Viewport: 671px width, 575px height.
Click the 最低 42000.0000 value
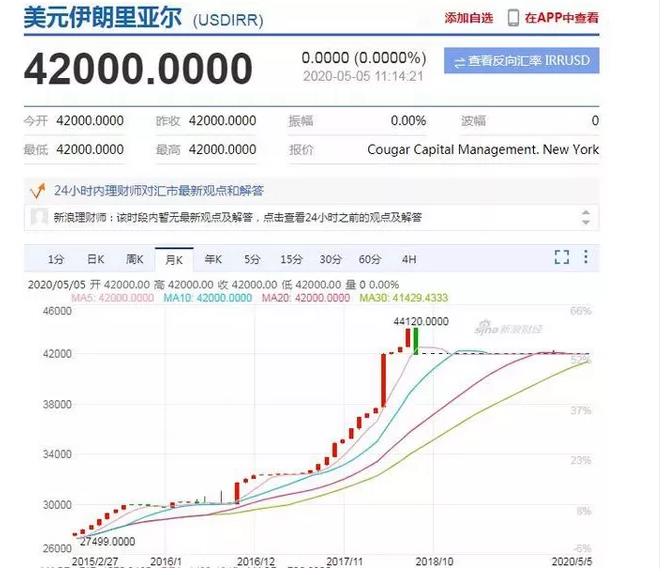(x=90, y=150)
